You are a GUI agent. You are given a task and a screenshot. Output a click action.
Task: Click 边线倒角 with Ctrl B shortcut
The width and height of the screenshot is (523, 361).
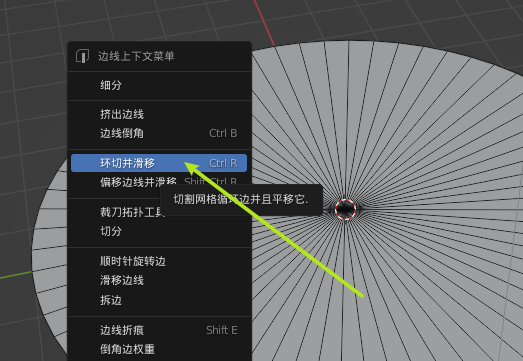tap(159, 133)
